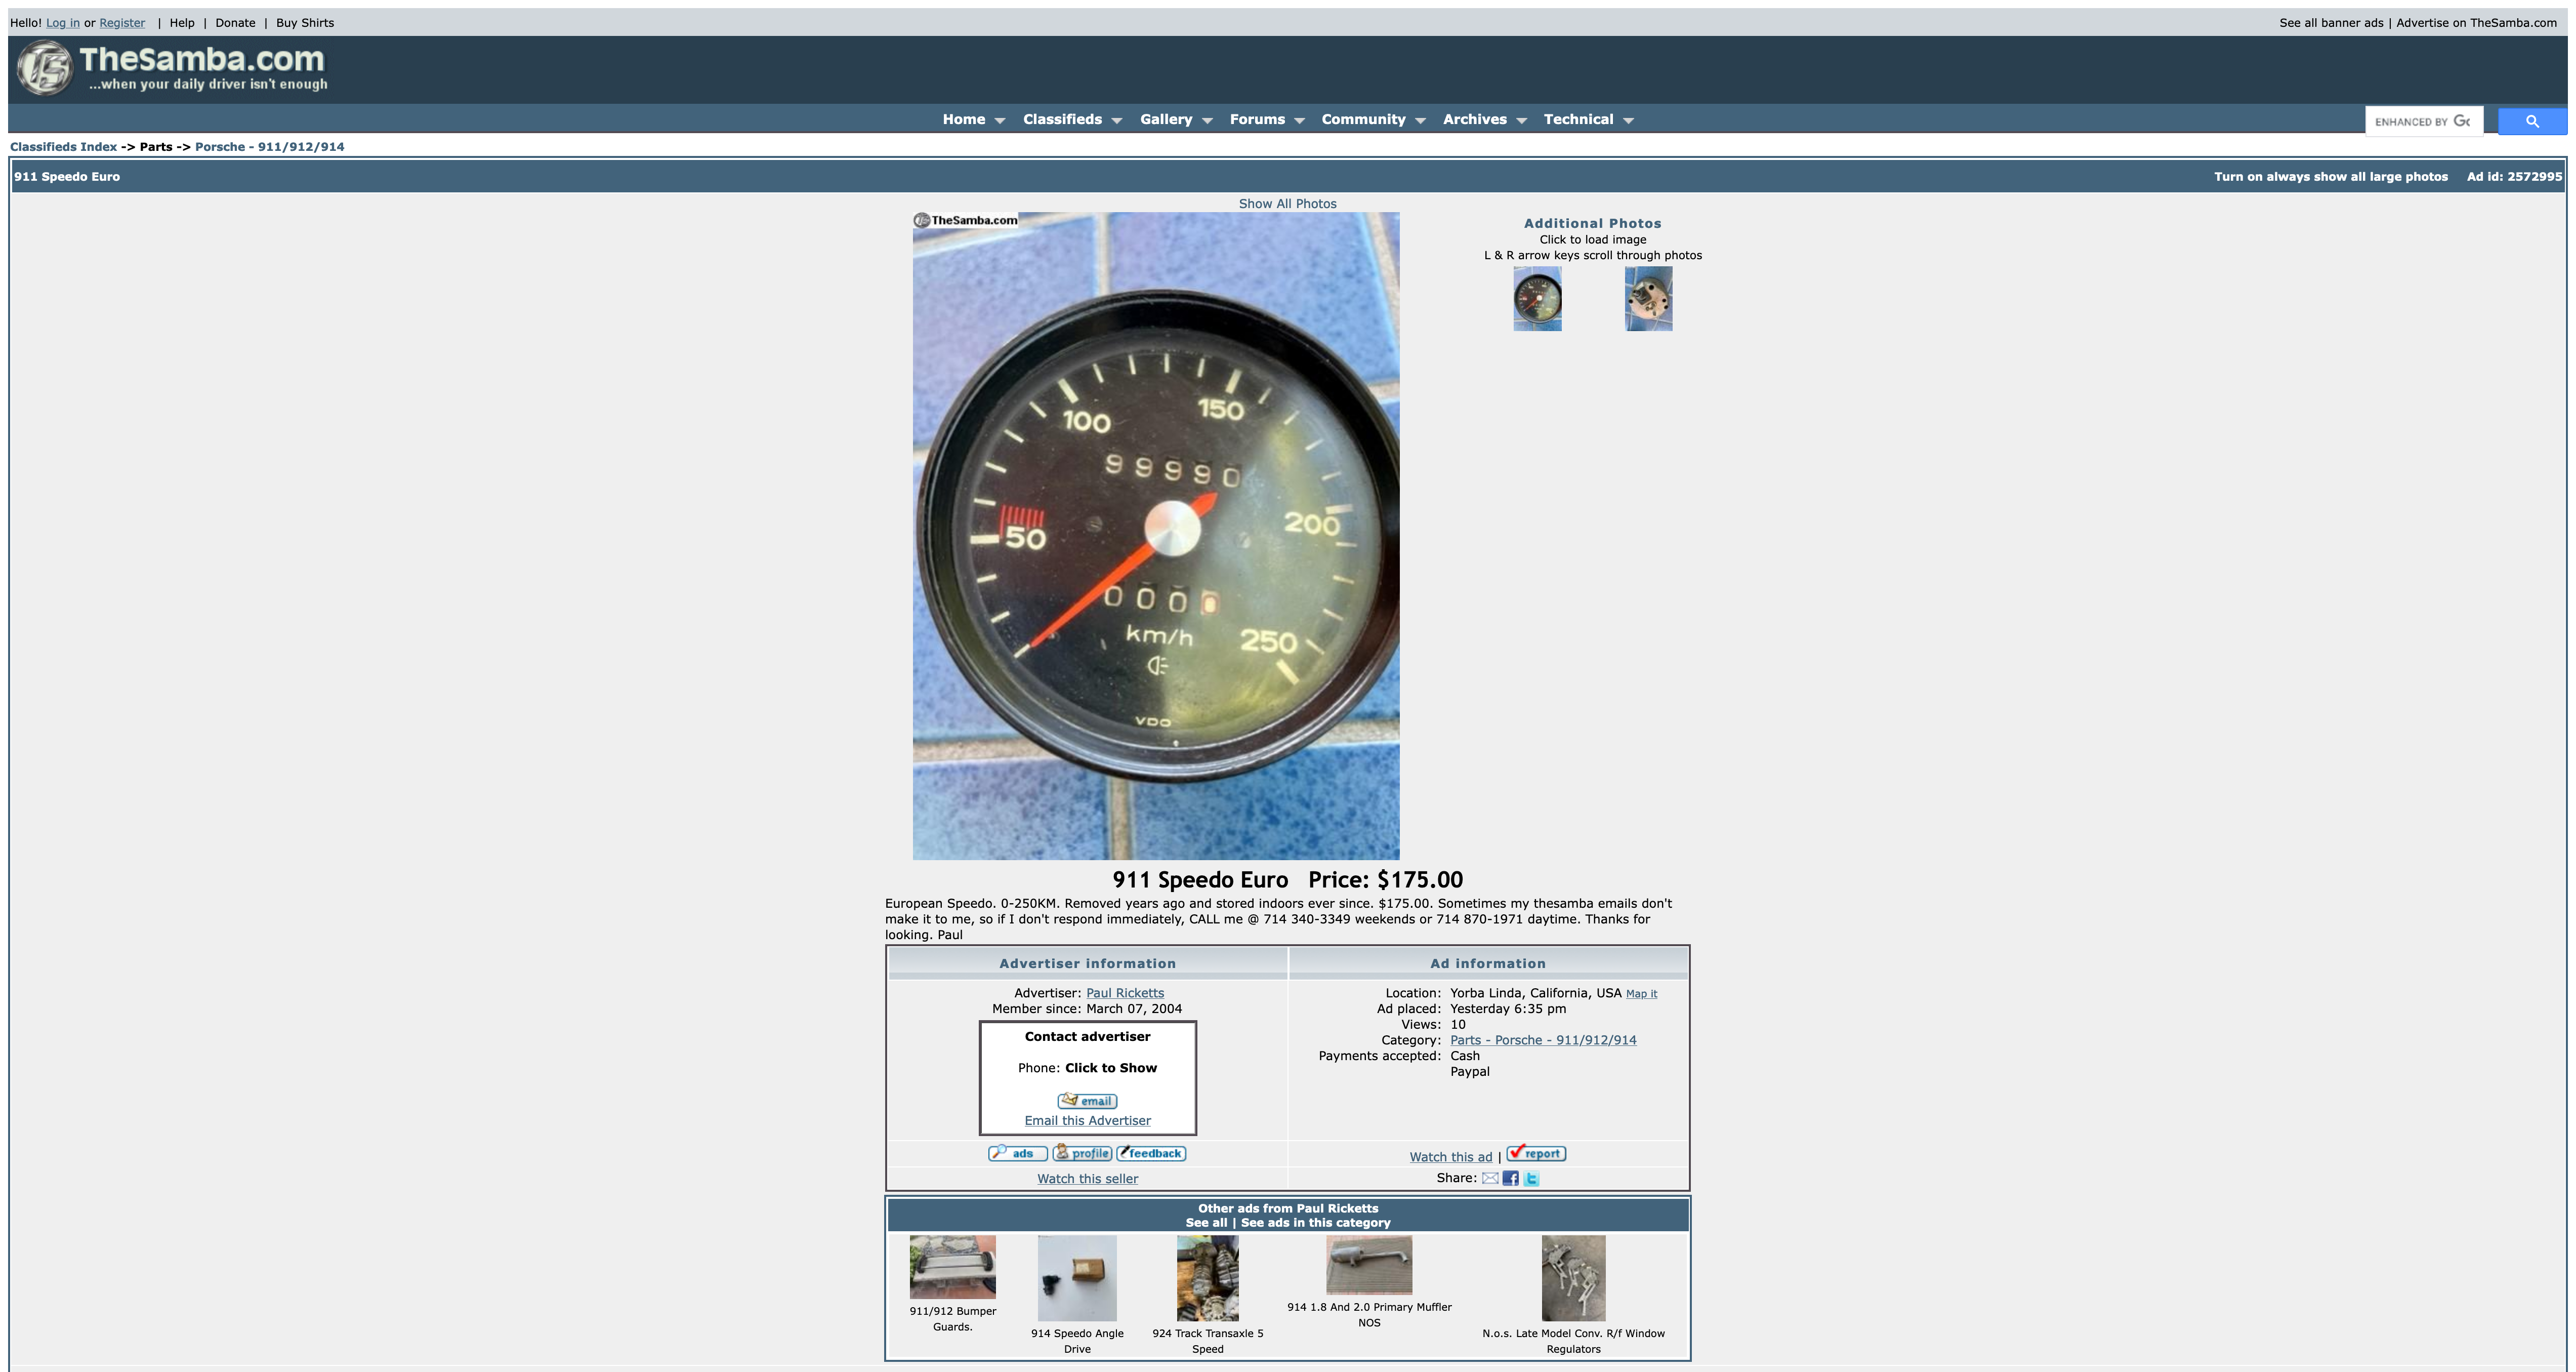Image resolution: width=2576 pixels, height=1372 pixels.
Task: Click phone Click to Show link
Action: 1110,1068
